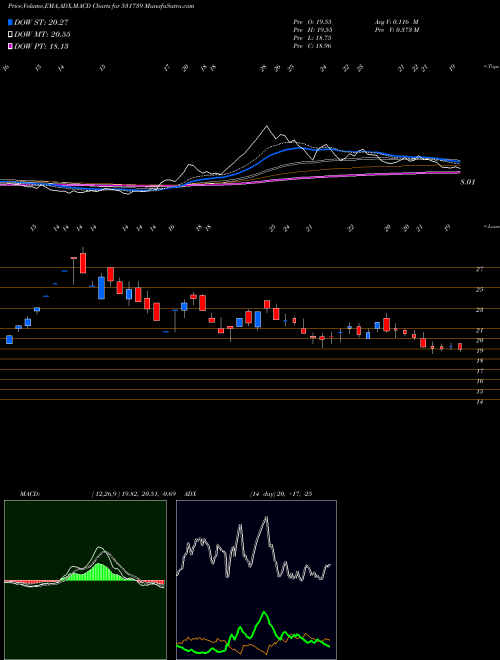Image resolution: width=500 pixels, height=660 pixels.
Task: Click the large blue candlestick below the 27 line
Action: pos(101,287)
